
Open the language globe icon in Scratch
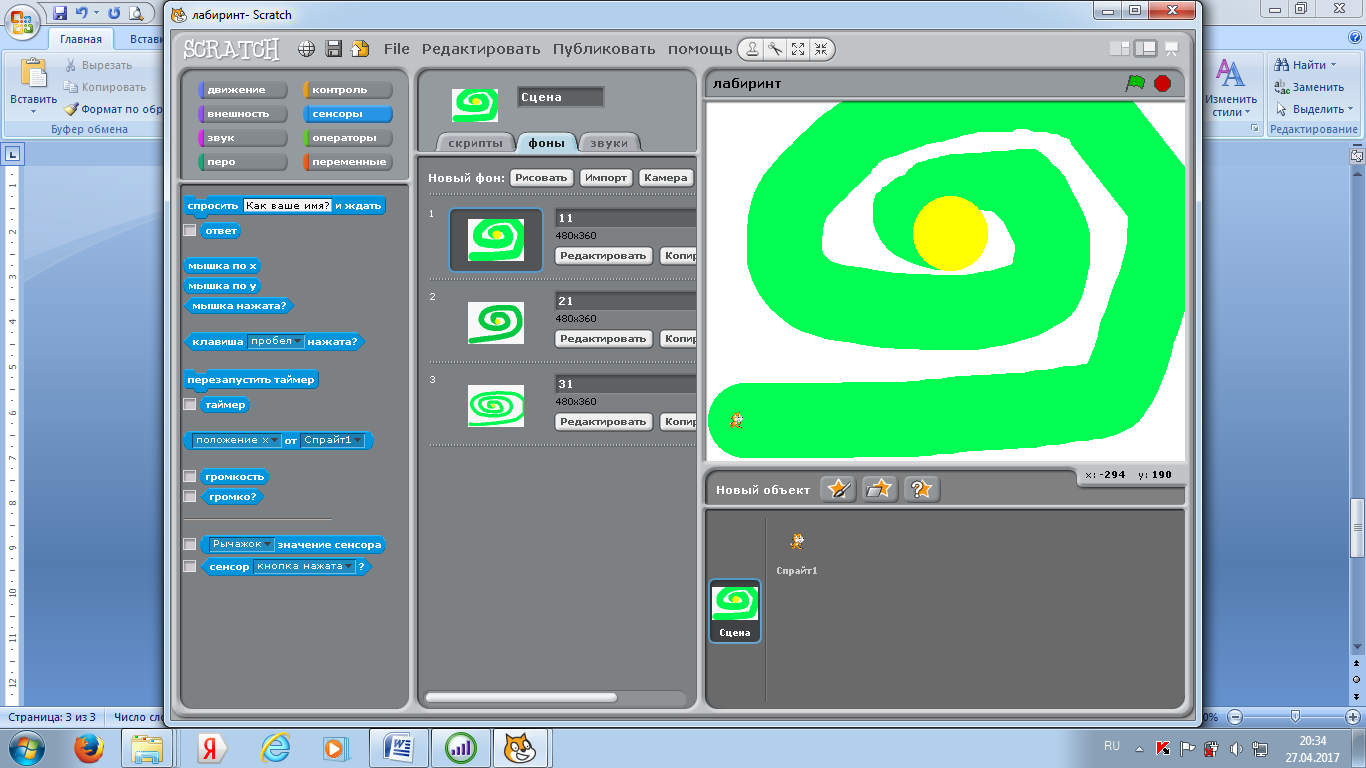point(307,49)
